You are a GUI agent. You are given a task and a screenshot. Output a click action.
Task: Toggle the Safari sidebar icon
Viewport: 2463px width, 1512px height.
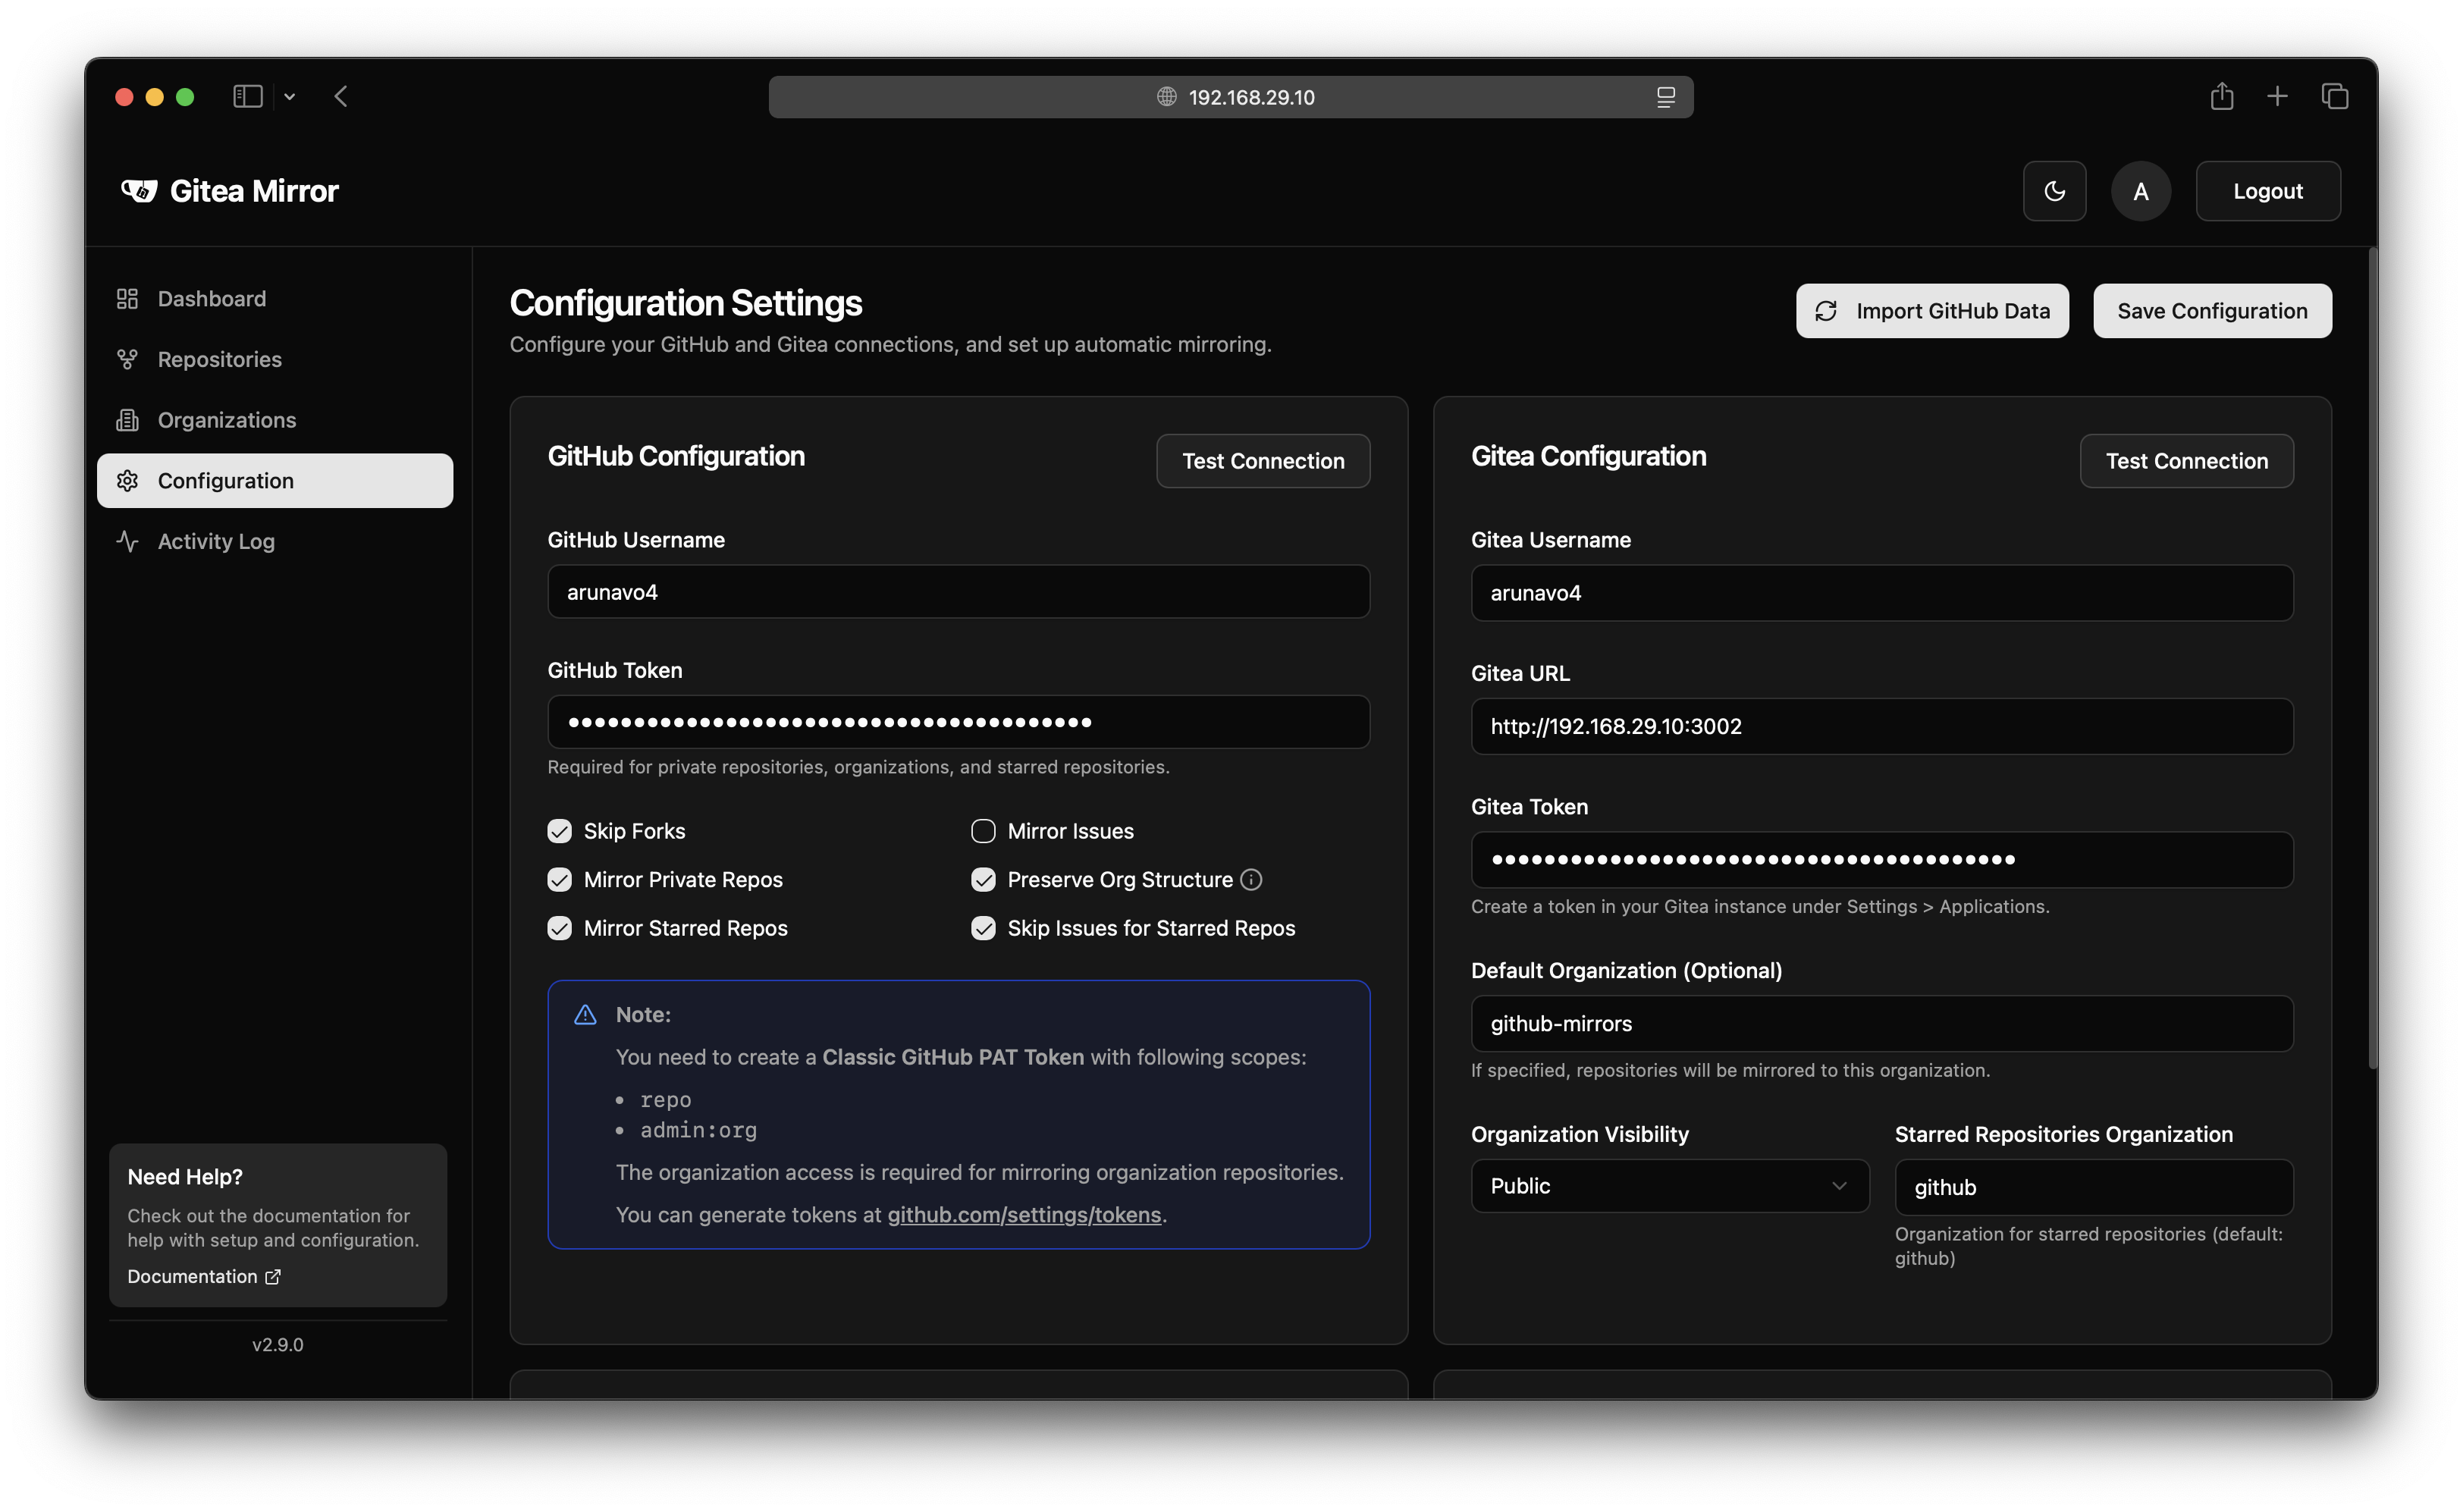(x=247, y=97)
